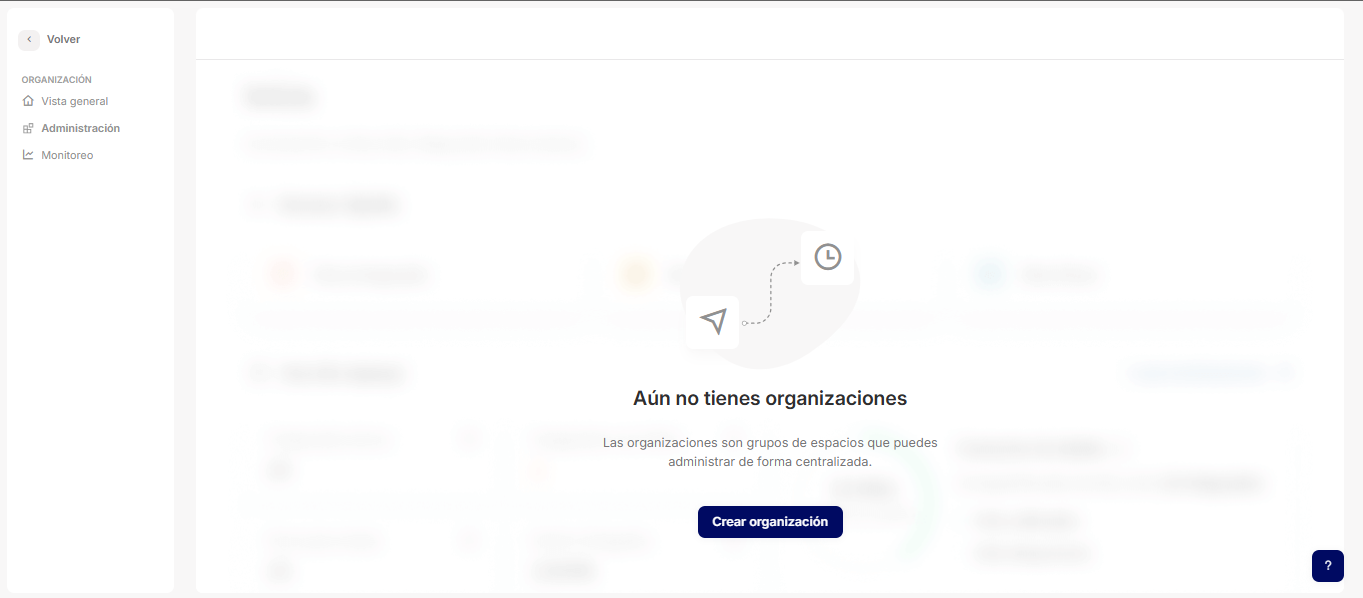This screenshot has width=1363, height=598.
Task: Open help with the question mark button
Action: click(1327, 565)
